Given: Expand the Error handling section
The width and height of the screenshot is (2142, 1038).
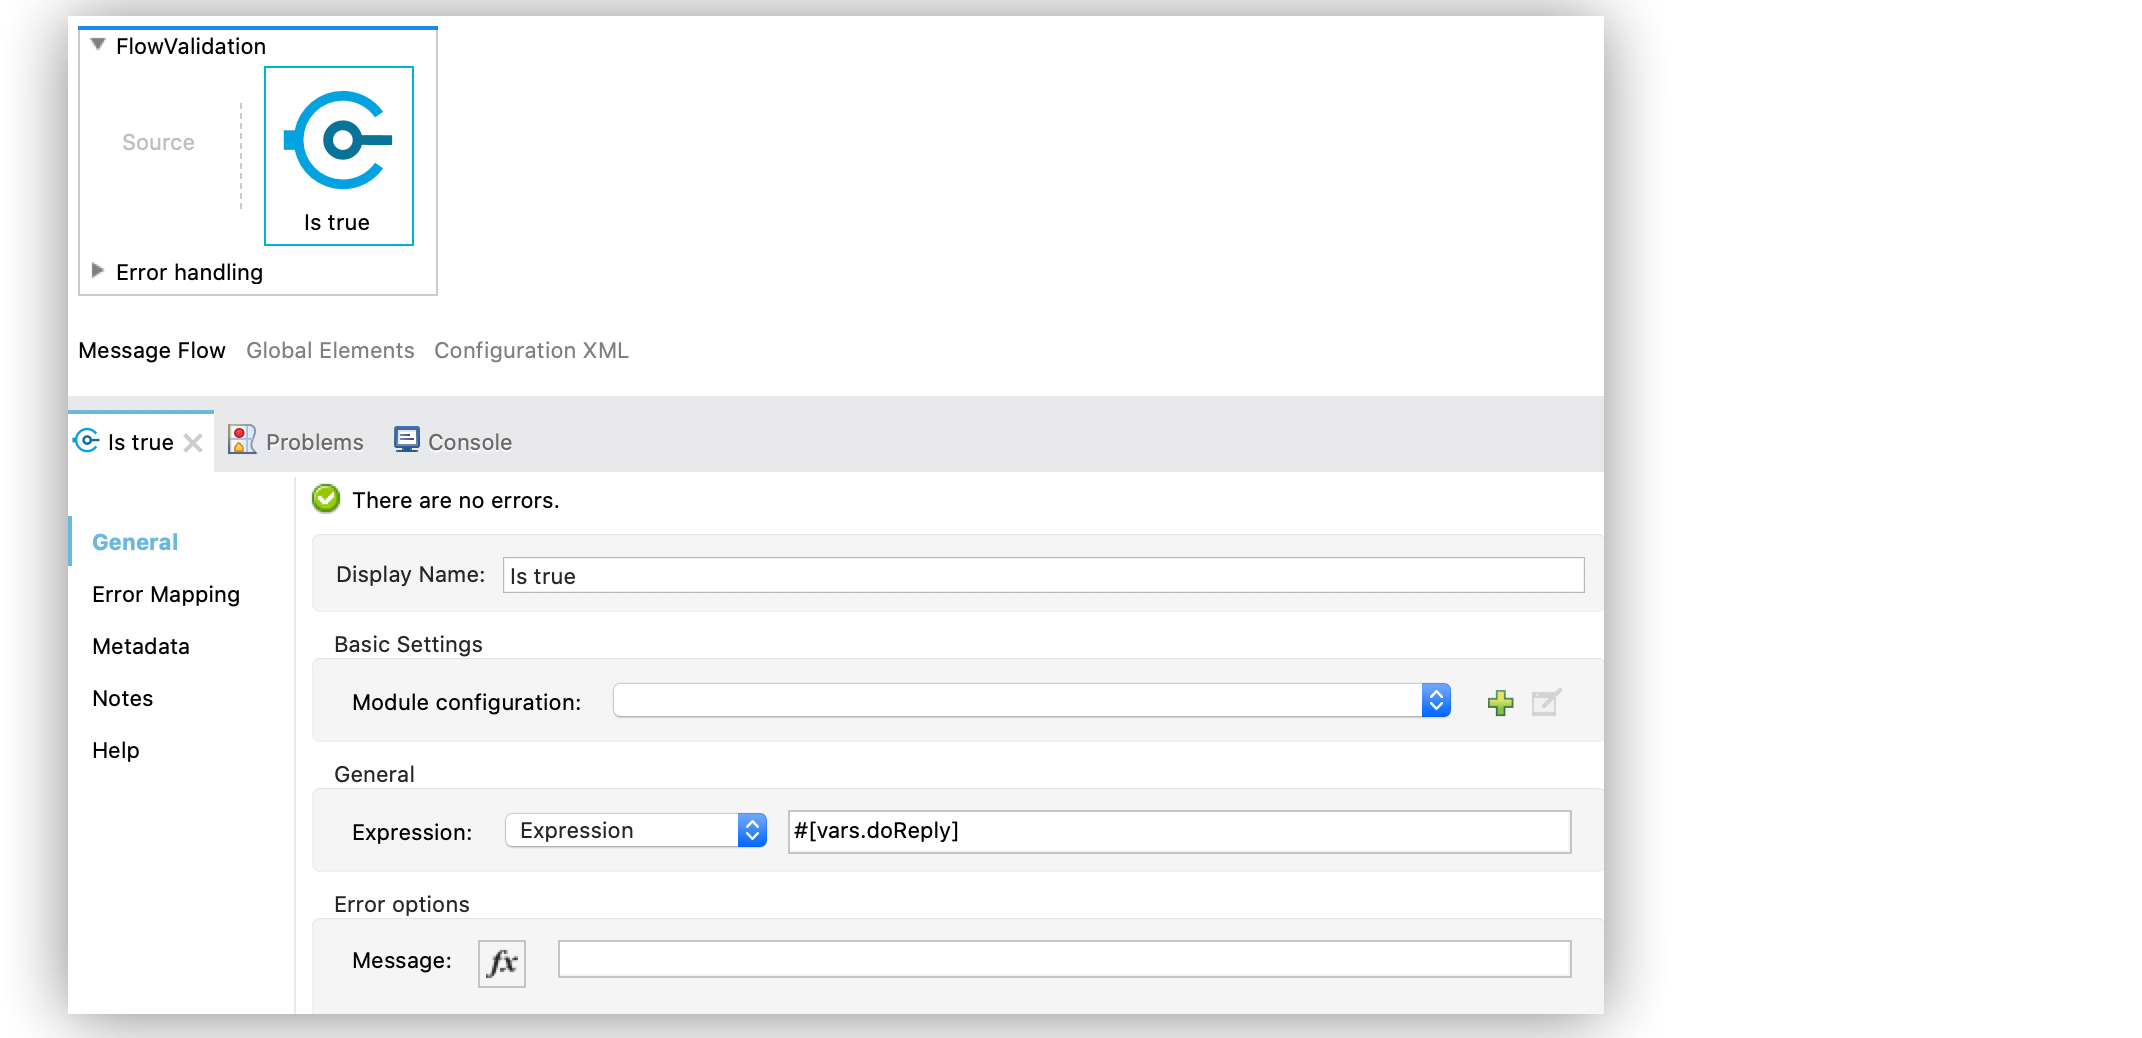Looking at the screenshot, I should pos(98,271).
